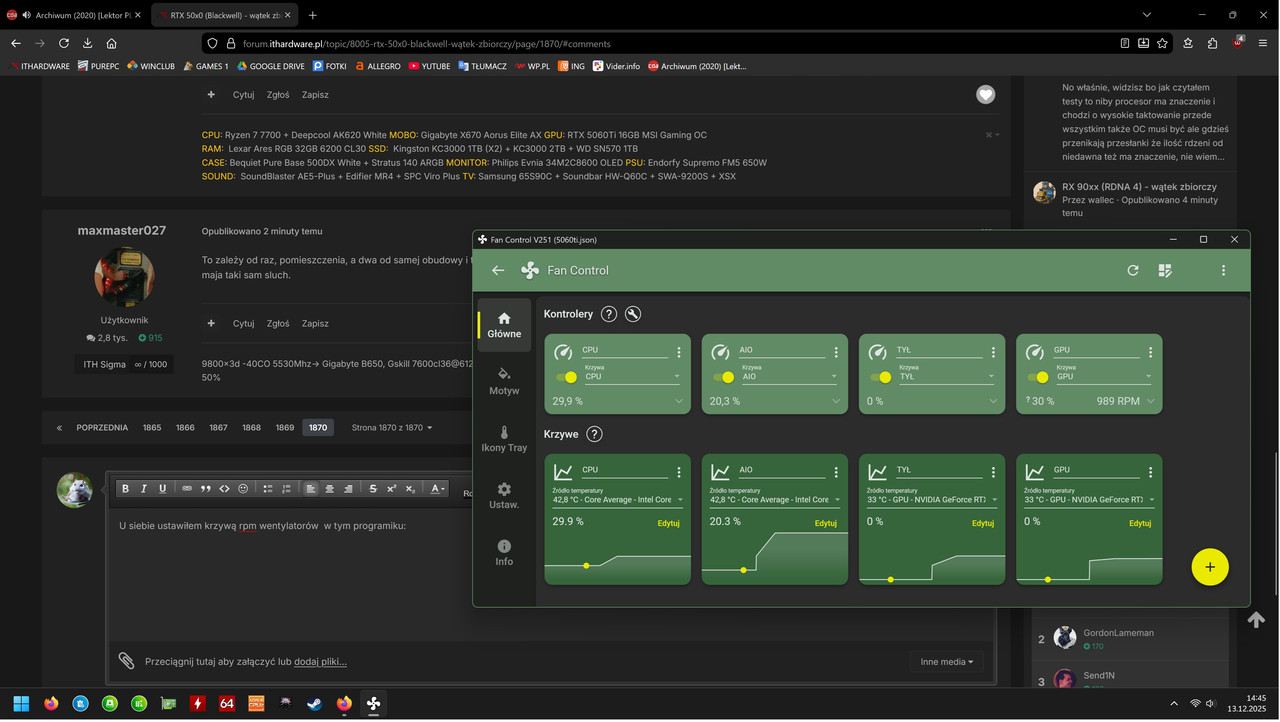Click Edytuj on the CPU curve card
The width and height of the screenshot is (1280, 722).
click(x=669, y=523)
